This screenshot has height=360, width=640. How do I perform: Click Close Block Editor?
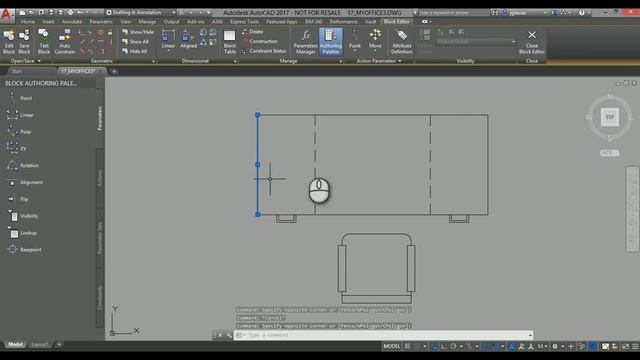coord(532,42)
